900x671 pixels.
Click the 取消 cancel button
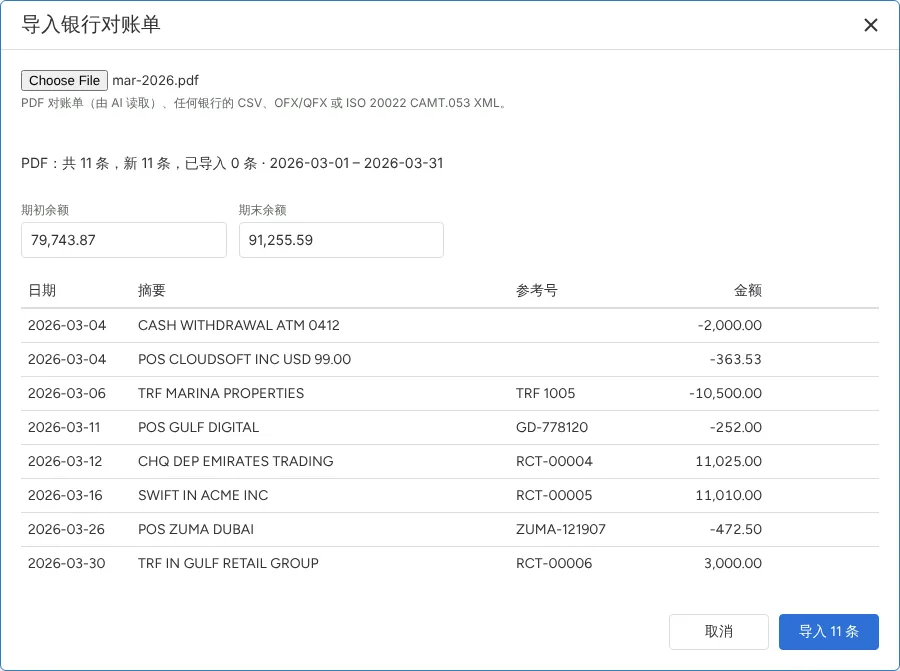[719, 631]
